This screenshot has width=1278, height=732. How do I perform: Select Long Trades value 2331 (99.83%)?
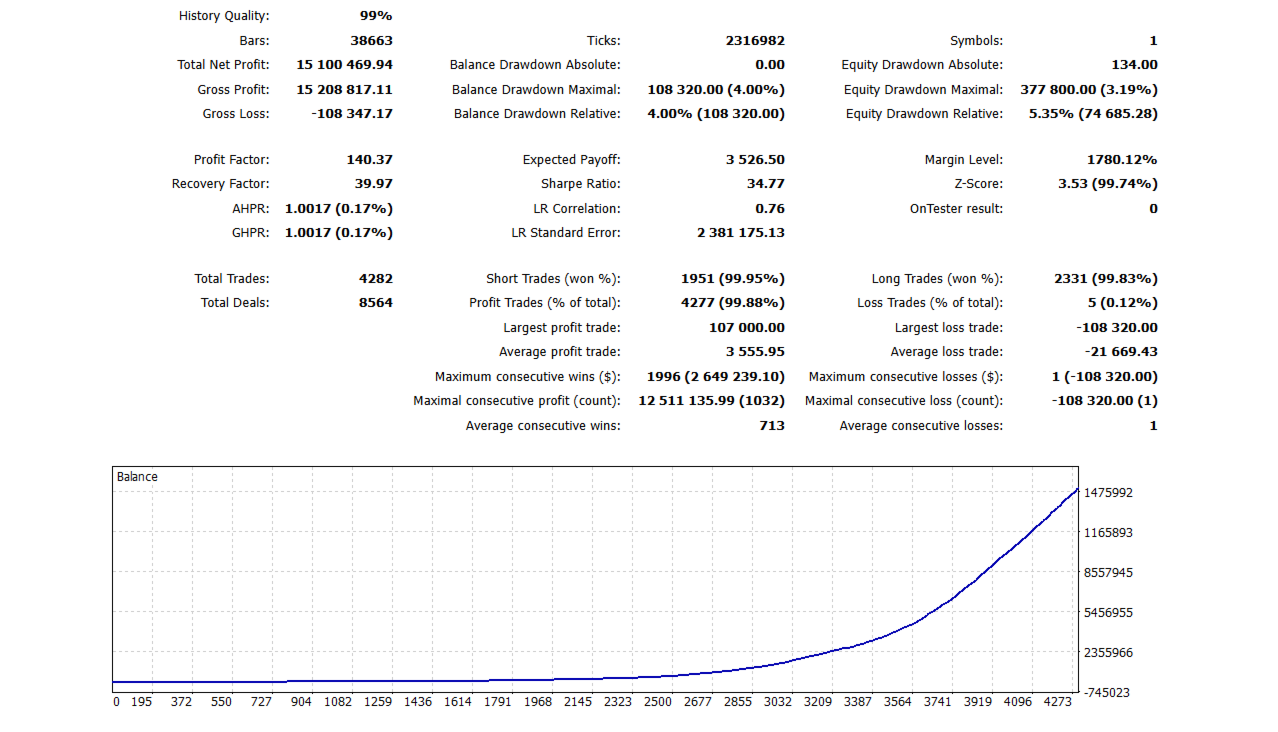pyautogui.click(x=1106, y=279)
